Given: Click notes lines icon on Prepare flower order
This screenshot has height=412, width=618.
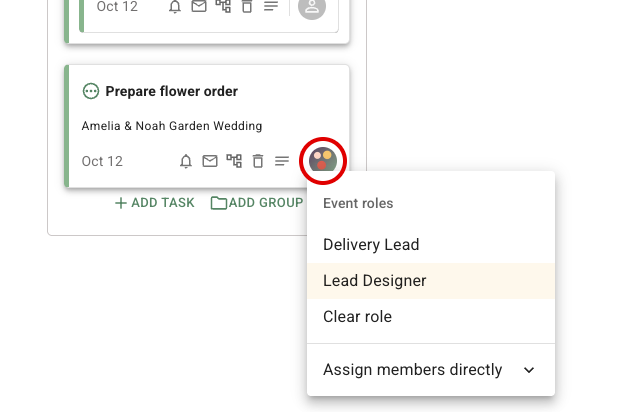Looking at the screenshot, I should click(x=282, y=161).
